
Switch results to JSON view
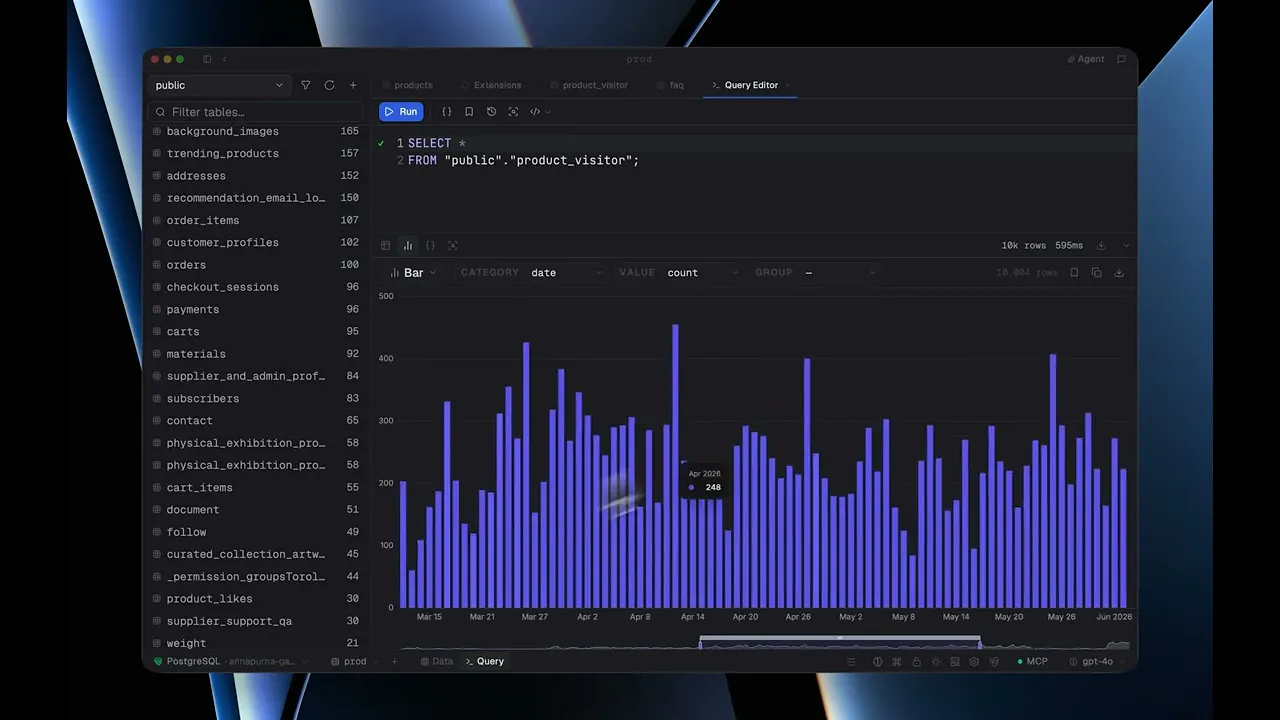click(x=430, y=245)
